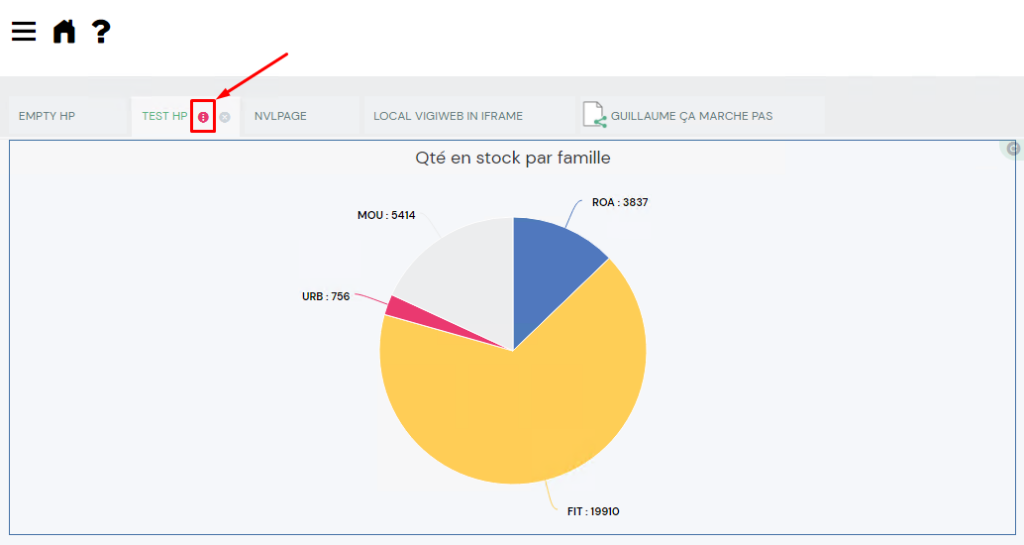The image size is (1024, 545).
Task: Close the TEST HP tab with its x icon
Action: 225,117
